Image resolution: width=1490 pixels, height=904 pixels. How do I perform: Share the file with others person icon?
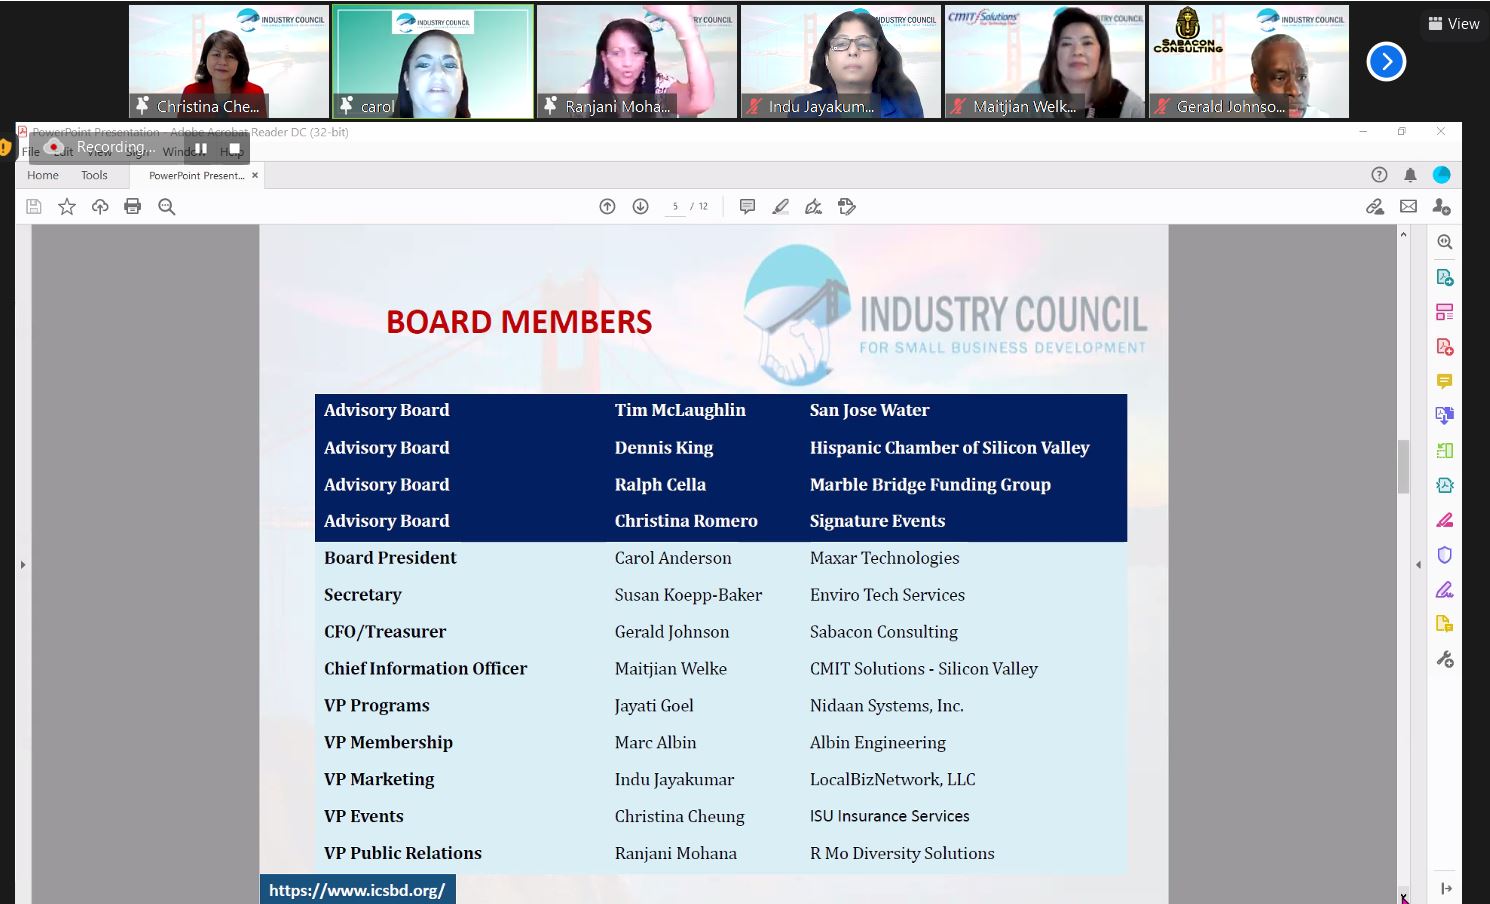click(1441, 206)
